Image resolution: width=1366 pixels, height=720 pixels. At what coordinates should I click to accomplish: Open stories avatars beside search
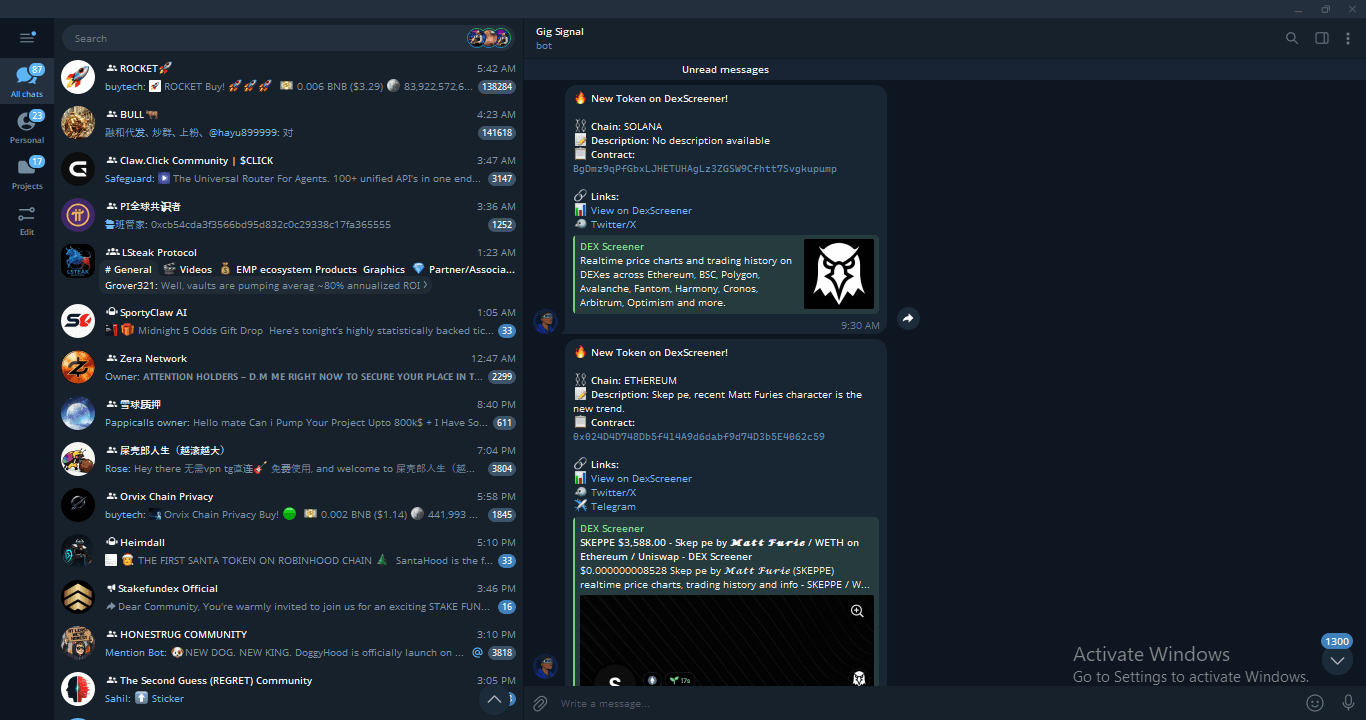[489, 38]
